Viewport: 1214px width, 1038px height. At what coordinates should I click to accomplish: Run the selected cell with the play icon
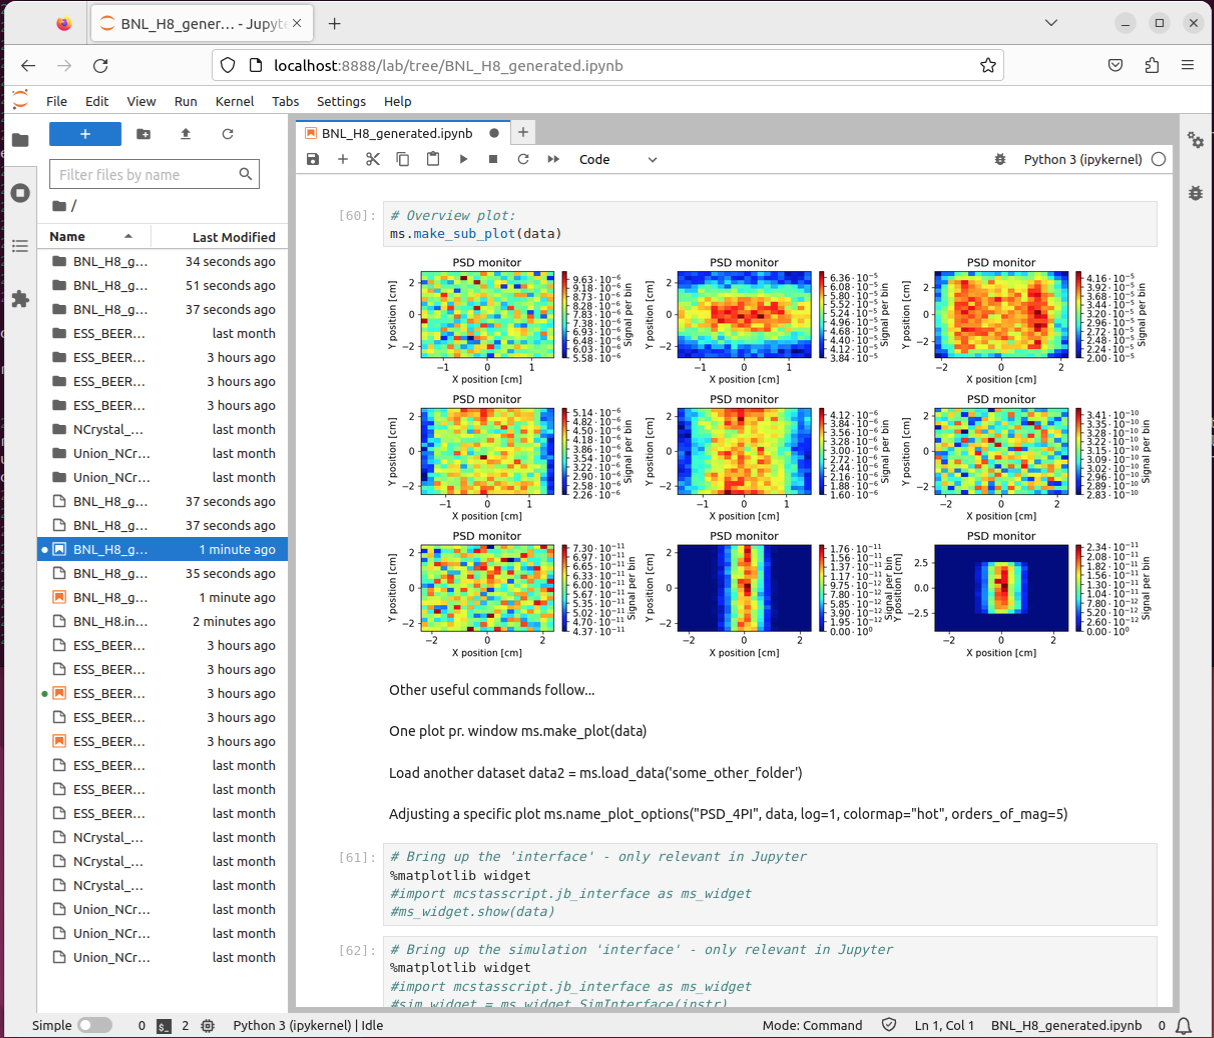pyautogui.click(x=463, y=159)
